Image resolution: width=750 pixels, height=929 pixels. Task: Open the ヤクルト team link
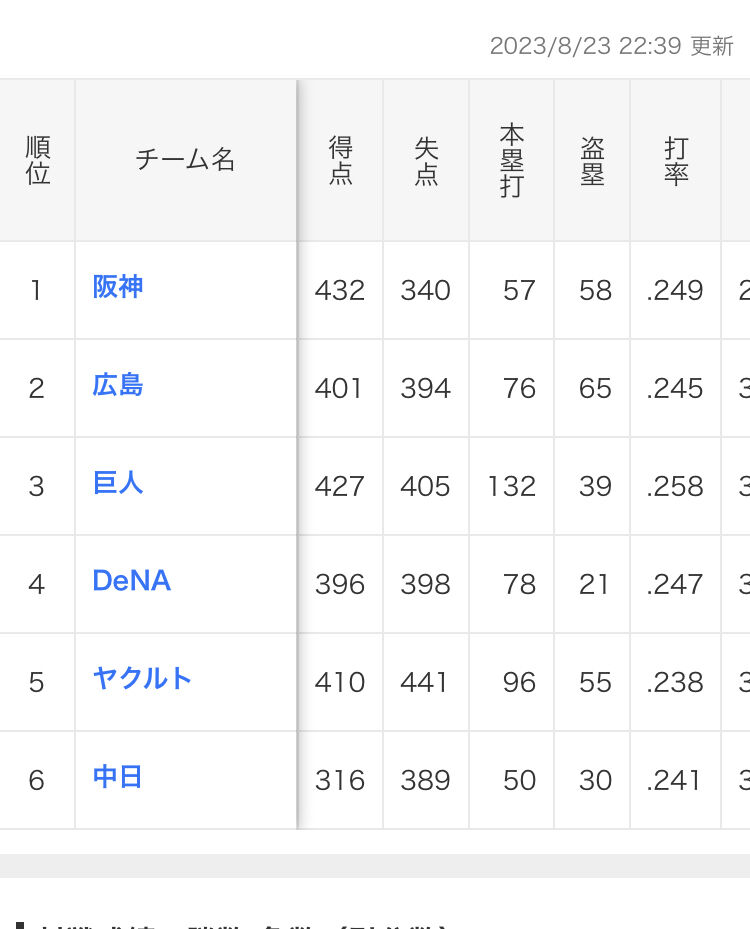coord(142,678)
